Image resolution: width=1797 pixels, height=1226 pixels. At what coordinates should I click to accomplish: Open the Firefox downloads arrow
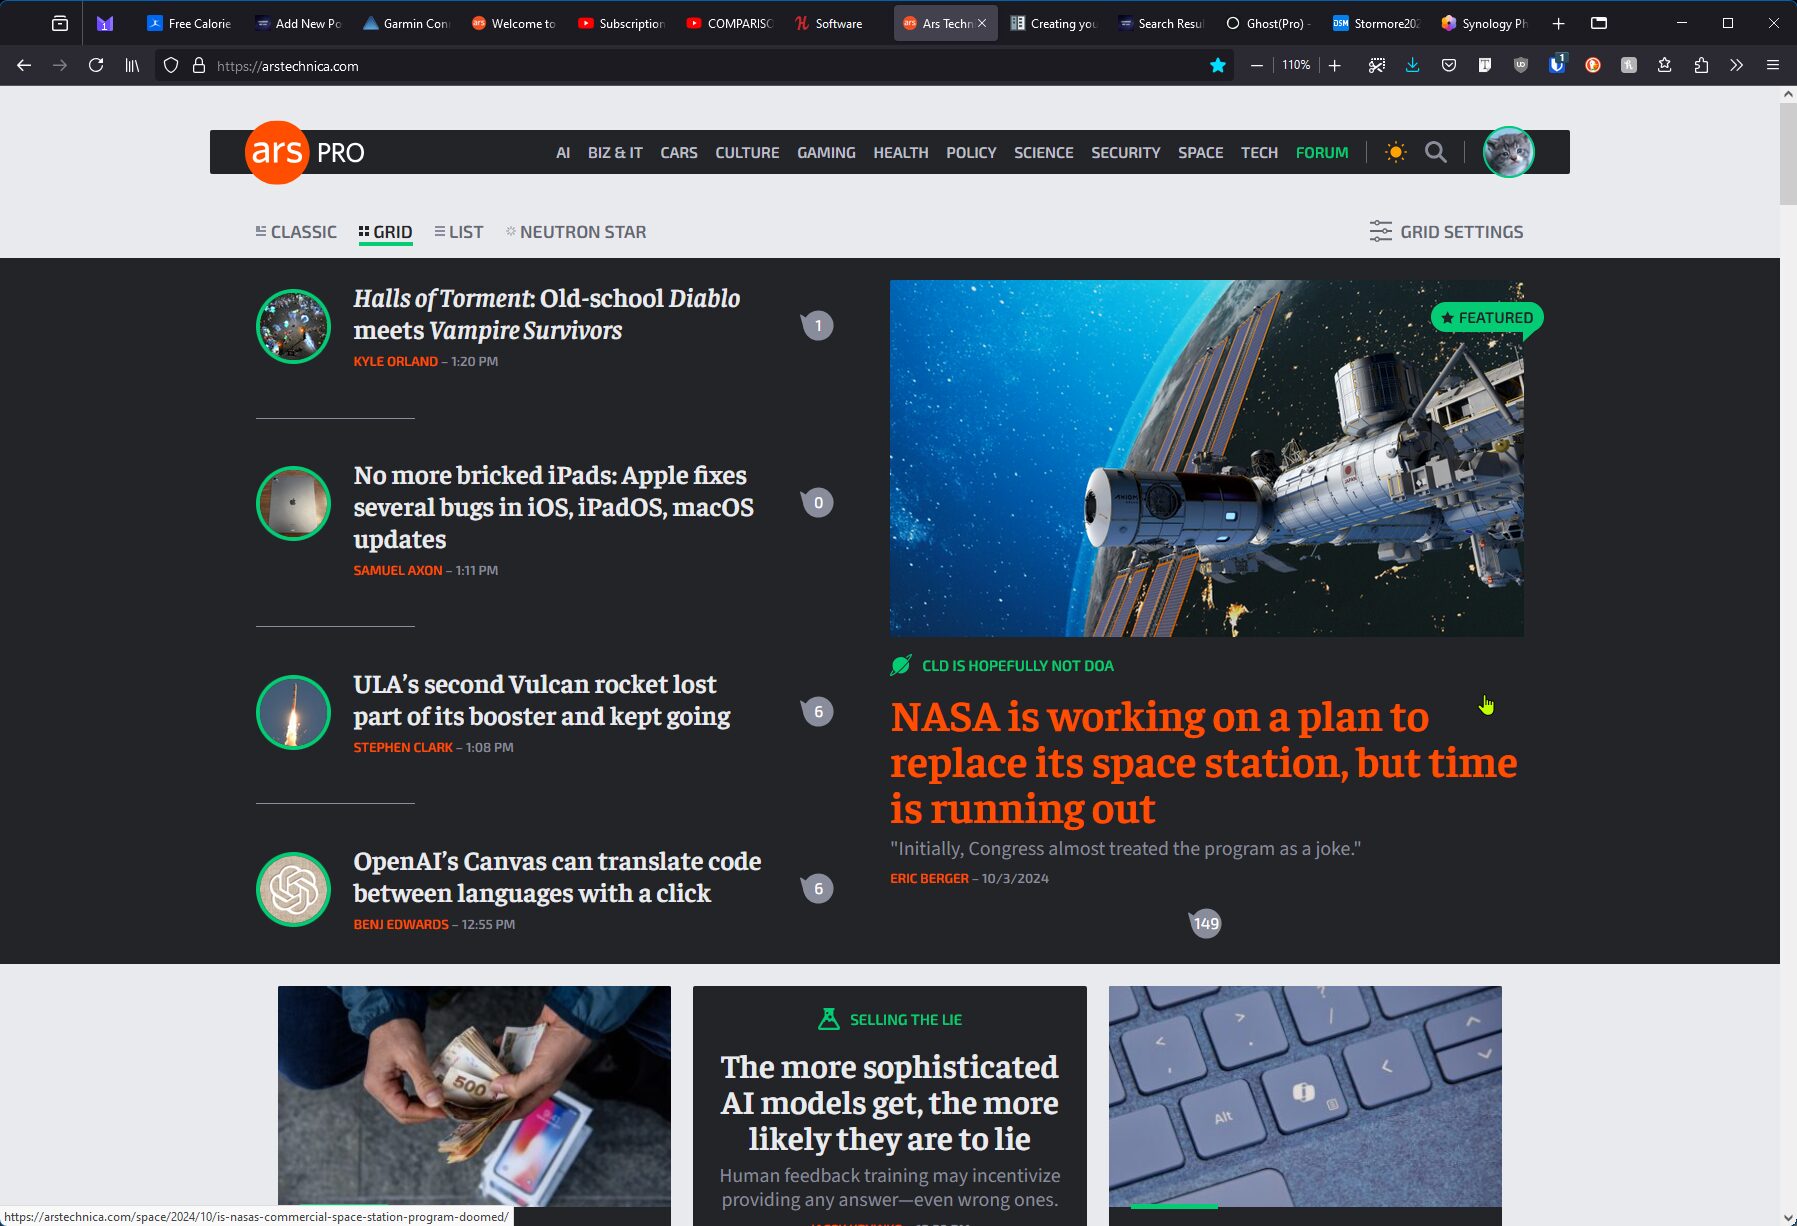tap(1412, 65)
